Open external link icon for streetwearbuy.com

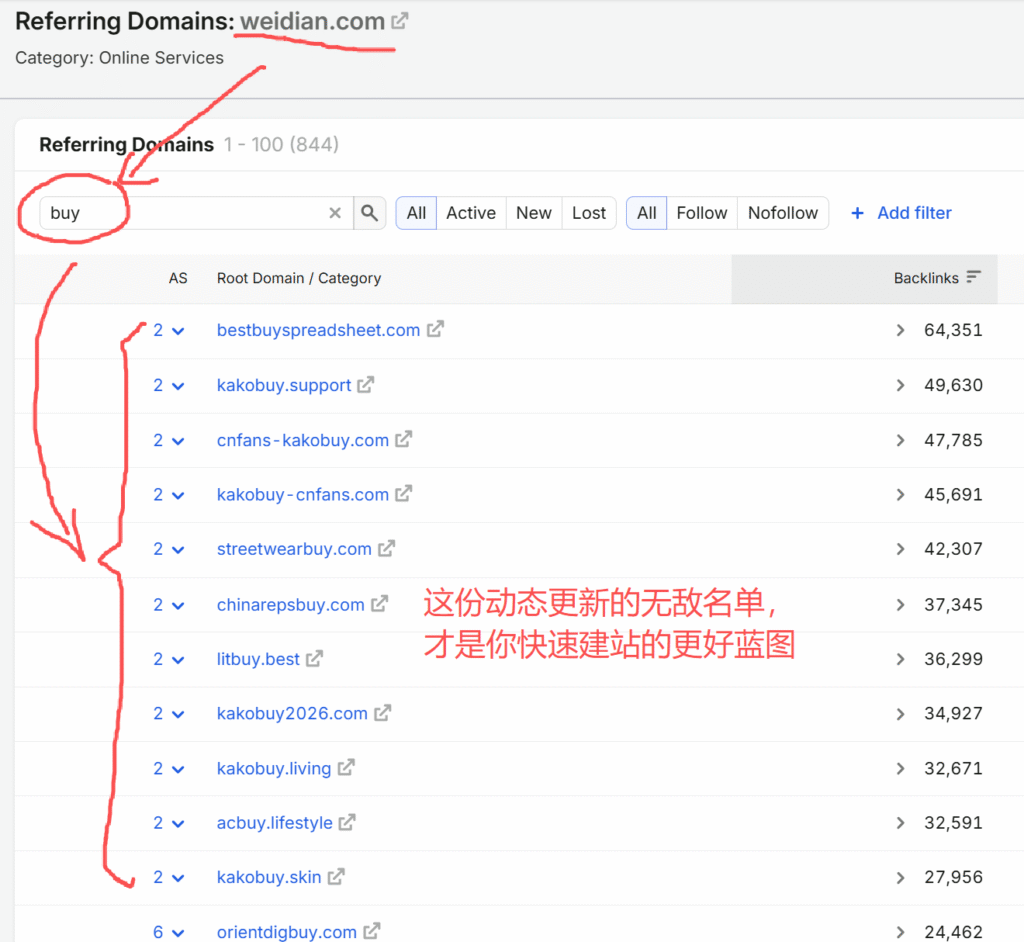(x=387, y=549)
